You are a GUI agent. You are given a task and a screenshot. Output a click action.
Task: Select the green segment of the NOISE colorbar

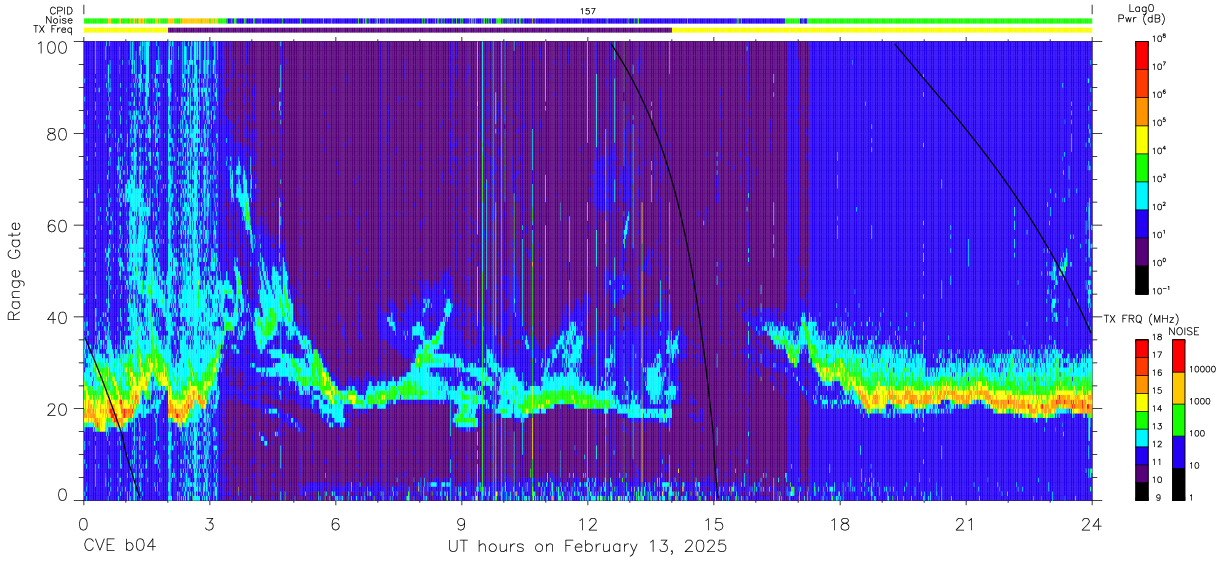1179,419
